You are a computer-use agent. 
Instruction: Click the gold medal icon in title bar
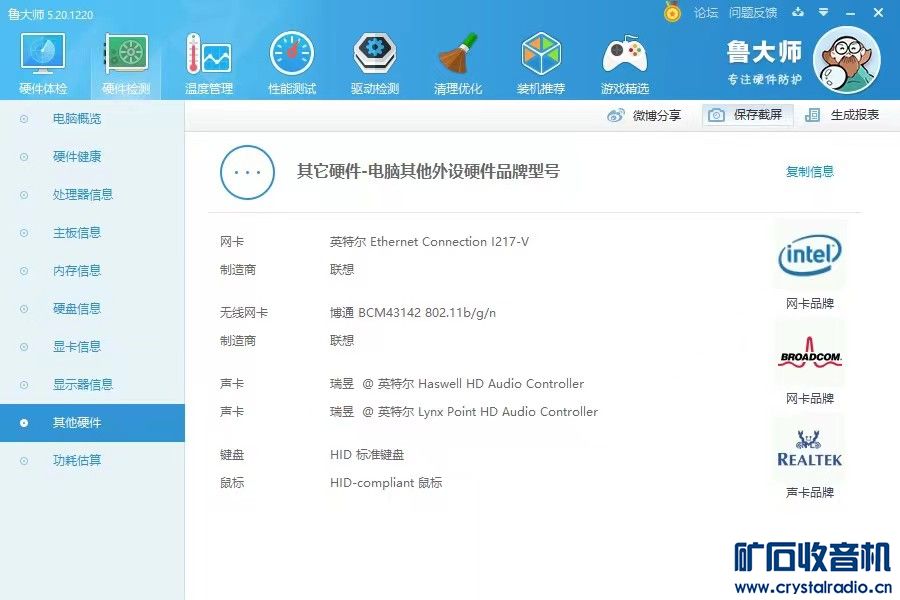(672, 11)
